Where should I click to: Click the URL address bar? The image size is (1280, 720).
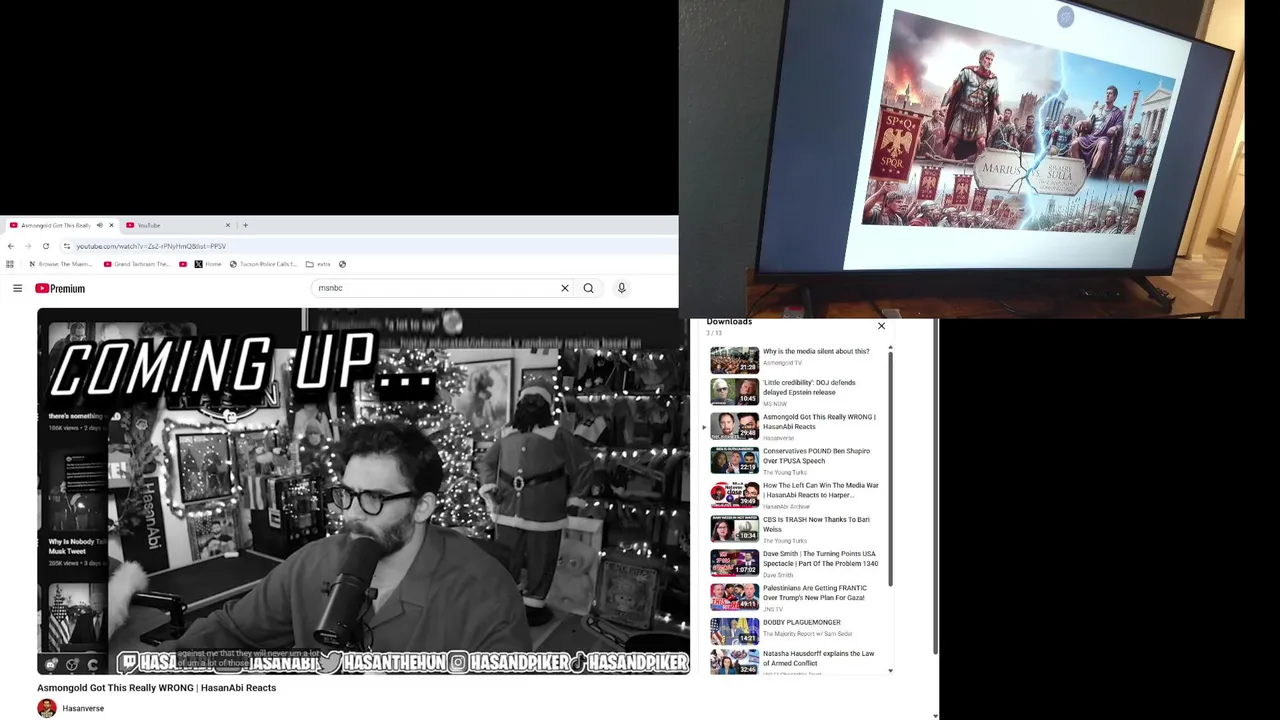pyautogui.click(x=370, y=246)
